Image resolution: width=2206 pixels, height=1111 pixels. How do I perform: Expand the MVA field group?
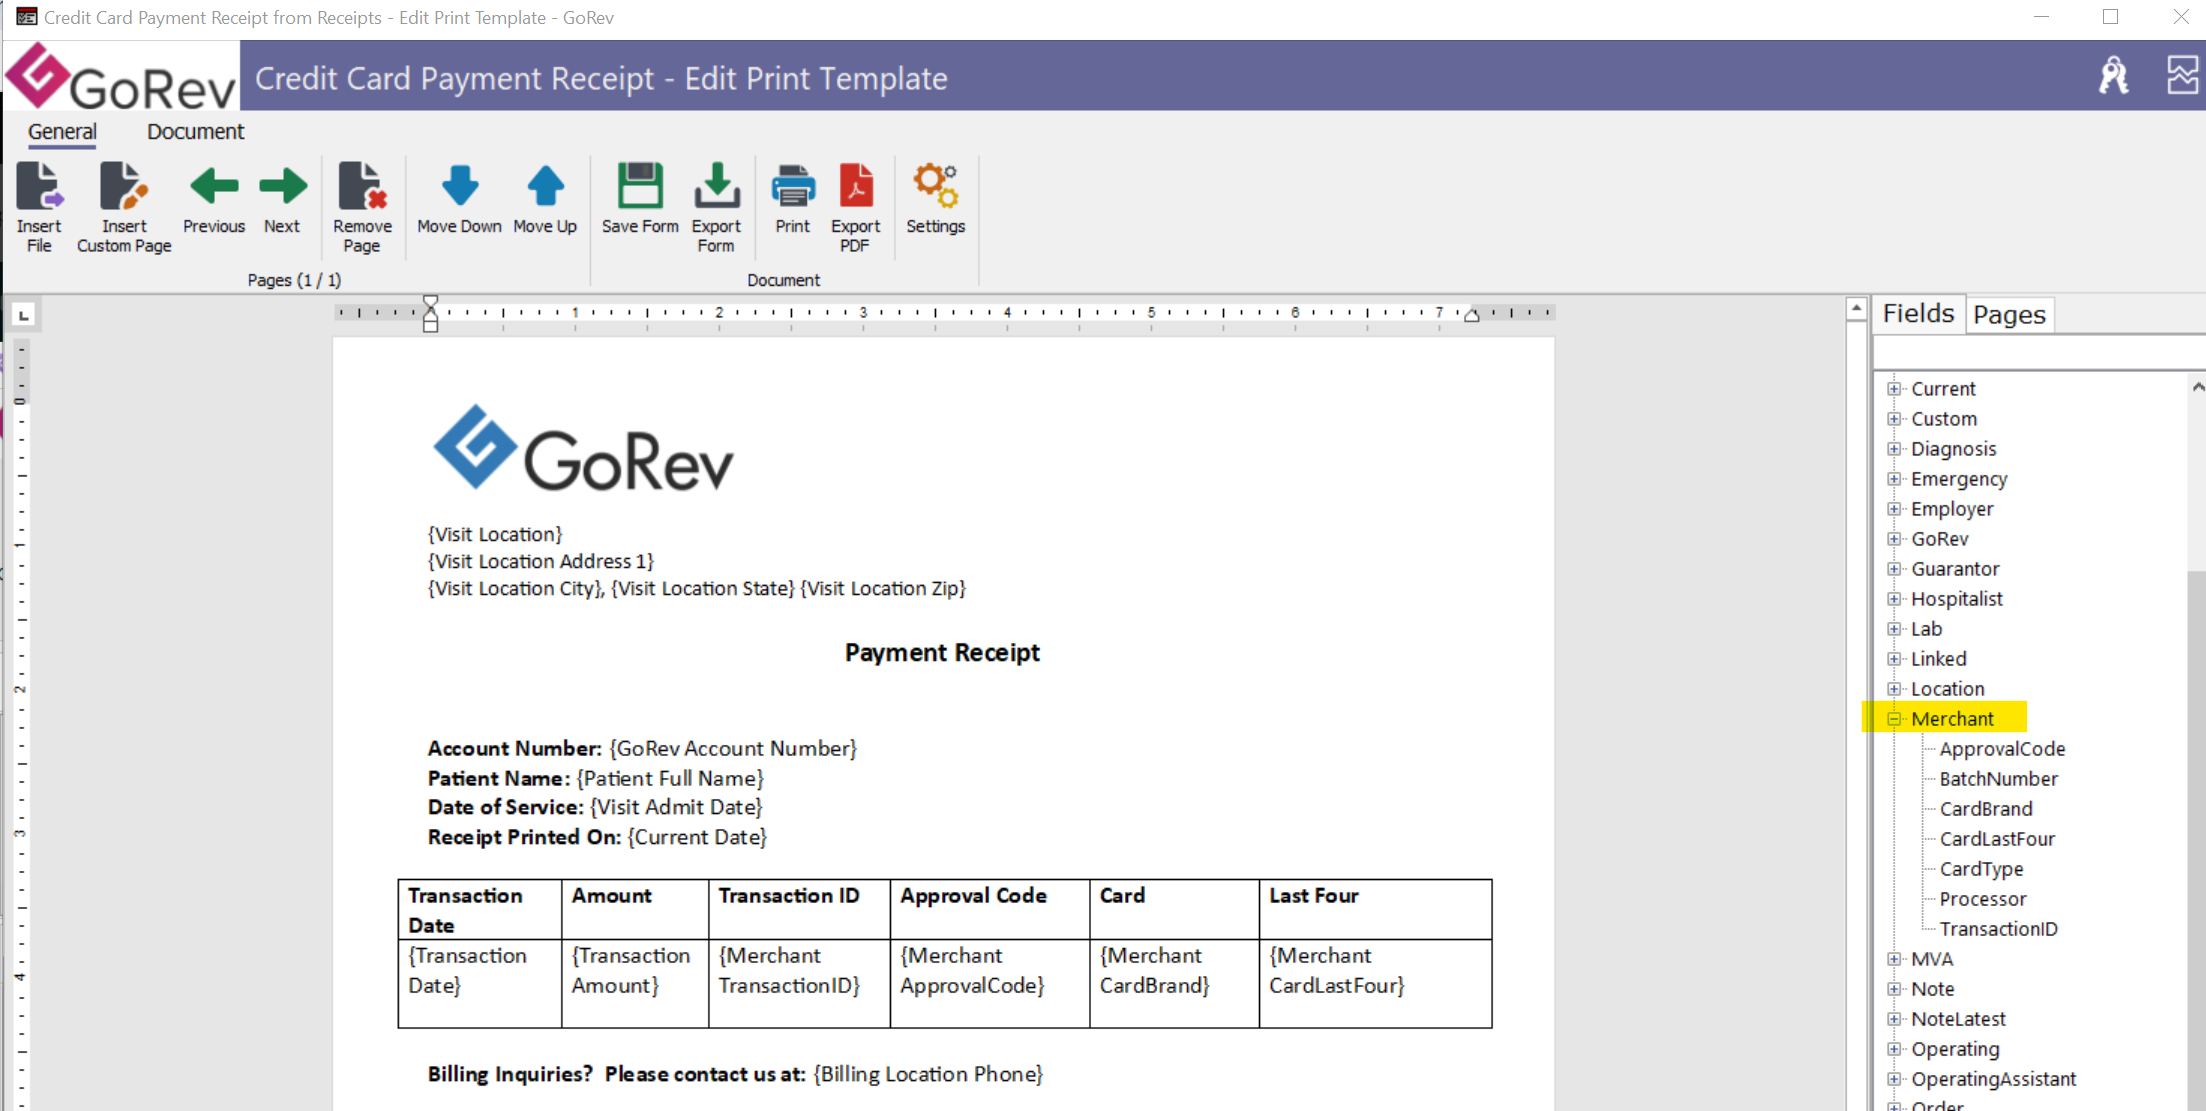coord(1894,959)
